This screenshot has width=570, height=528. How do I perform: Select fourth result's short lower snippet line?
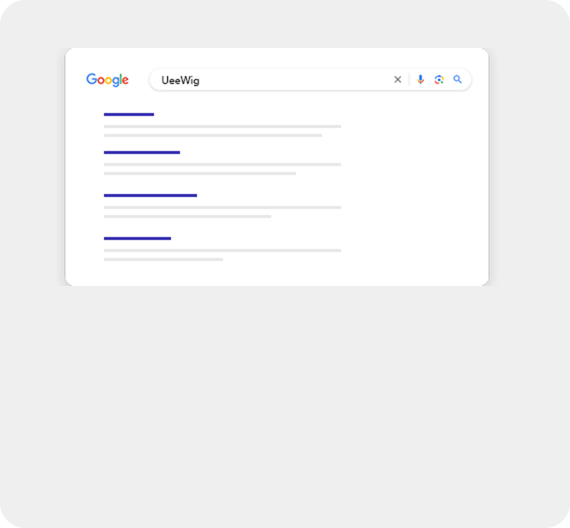[164, 260]
